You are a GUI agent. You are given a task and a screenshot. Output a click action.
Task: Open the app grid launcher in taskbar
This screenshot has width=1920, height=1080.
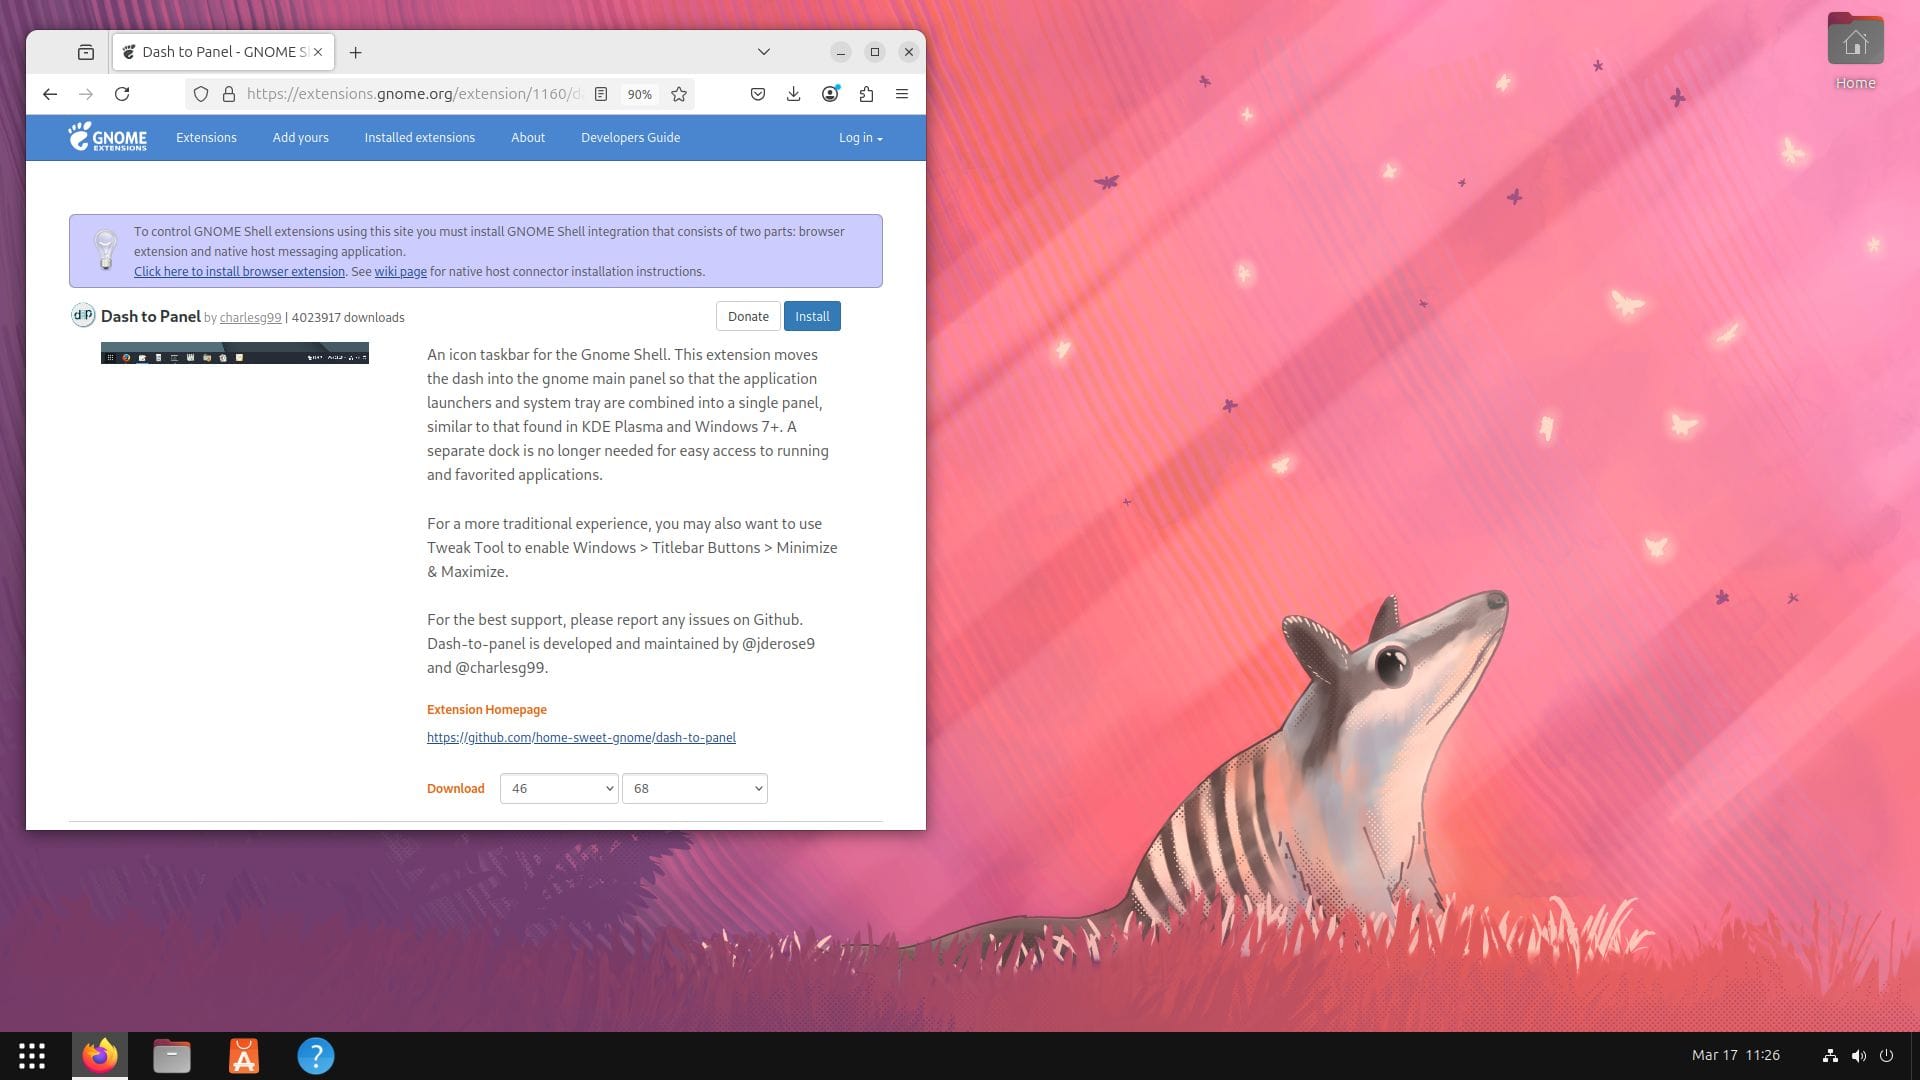tap(32, 1055)
